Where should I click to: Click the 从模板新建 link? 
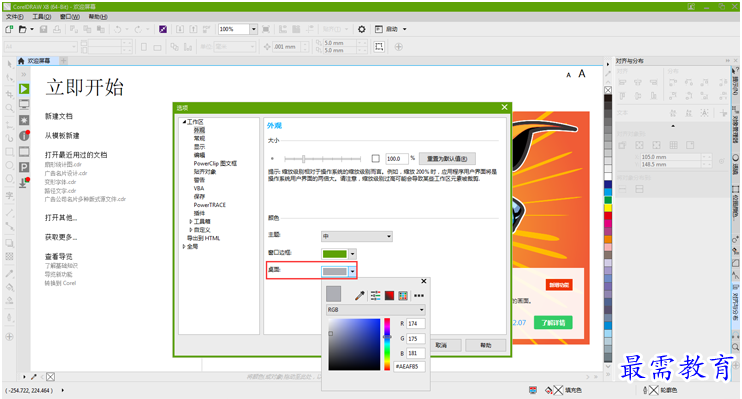pyautogui.click(x=62, y=136)
